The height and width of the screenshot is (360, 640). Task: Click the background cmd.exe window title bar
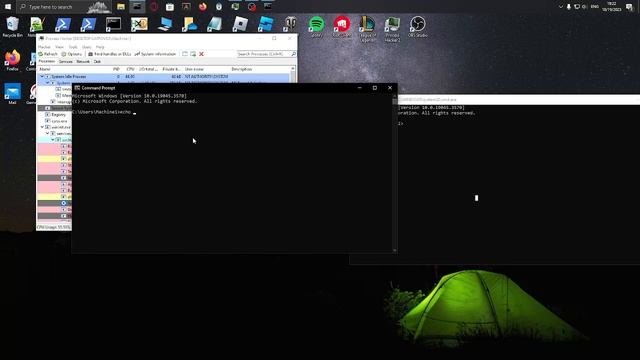(518, 100)
